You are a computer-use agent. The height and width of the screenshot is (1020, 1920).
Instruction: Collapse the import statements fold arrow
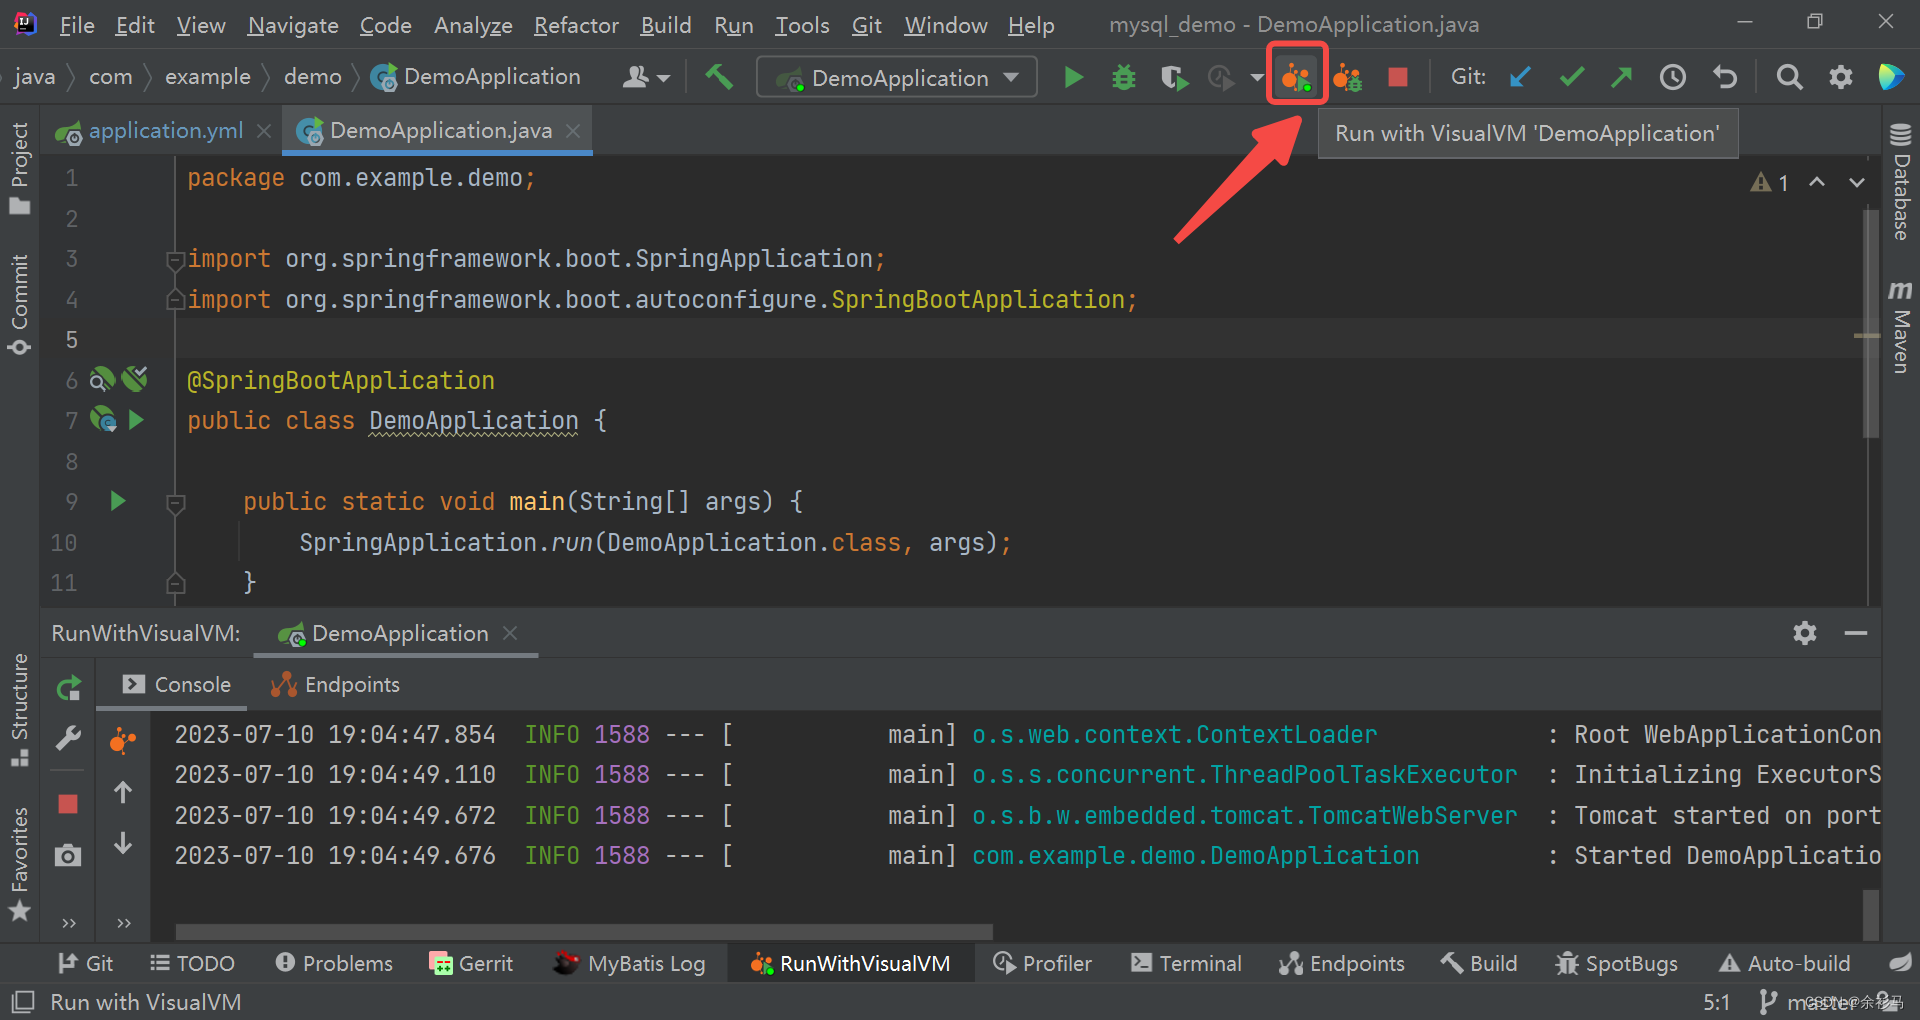coord(175,259)
